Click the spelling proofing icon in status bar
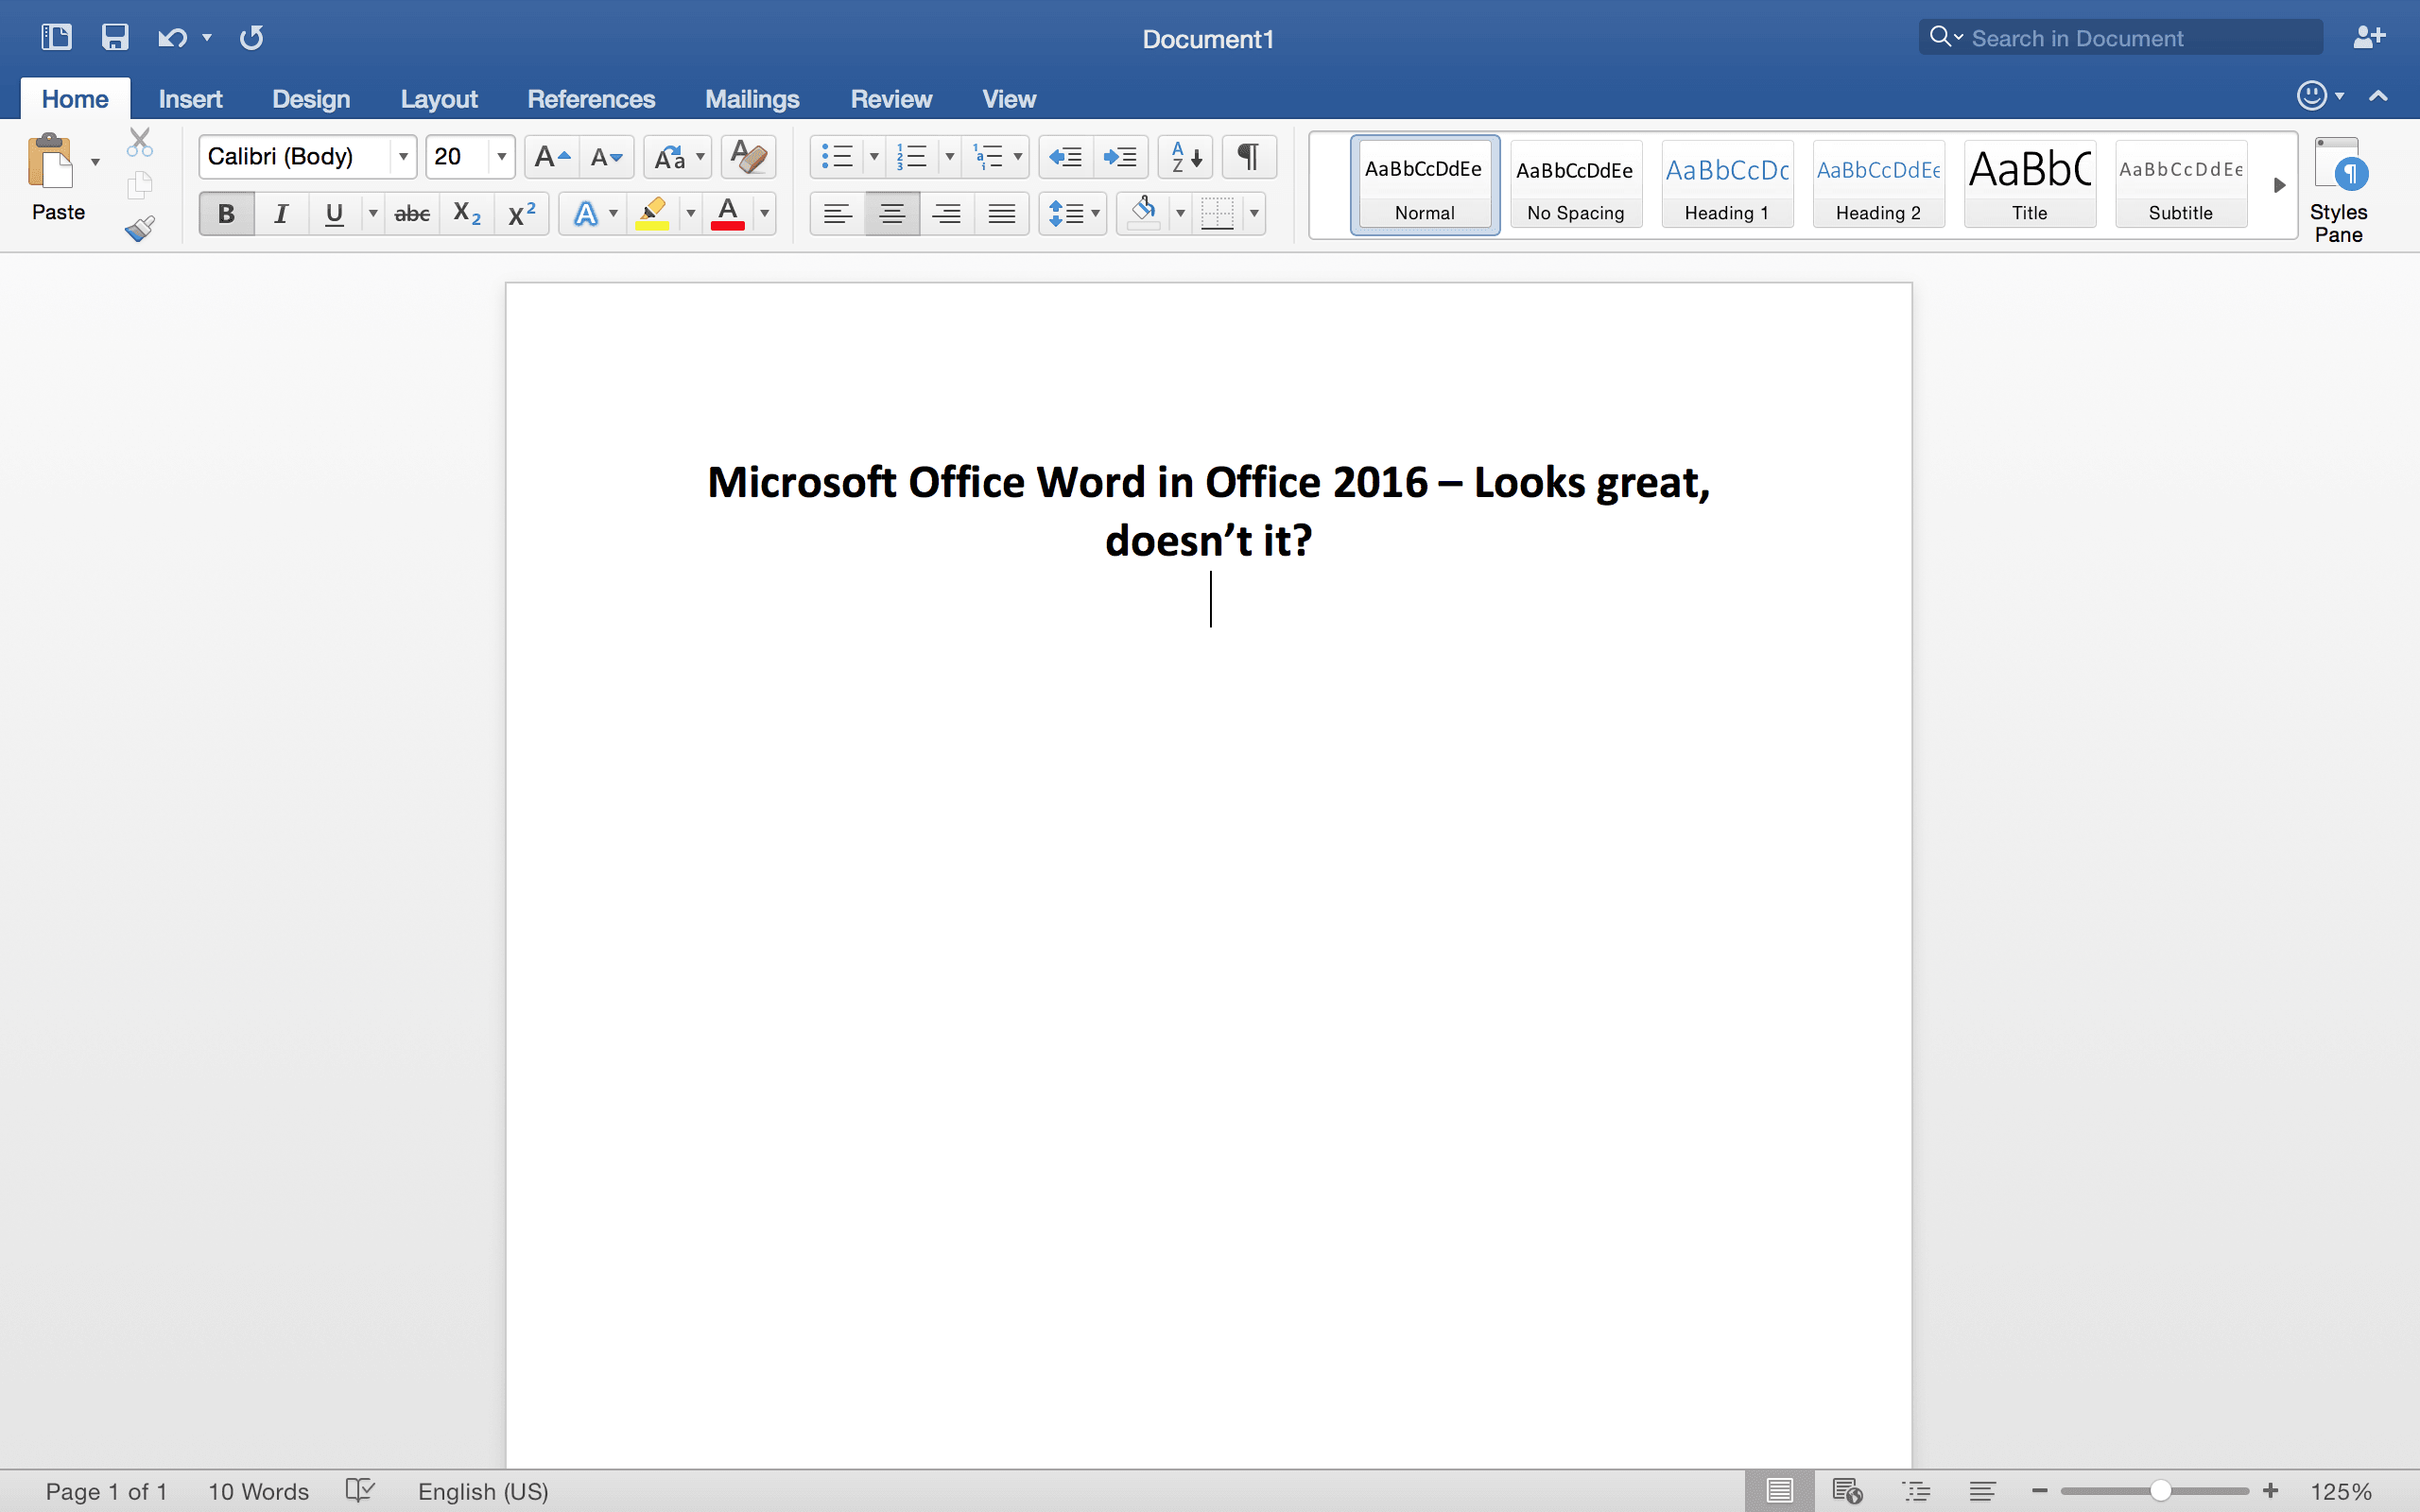 click(x=359, y=1491)
